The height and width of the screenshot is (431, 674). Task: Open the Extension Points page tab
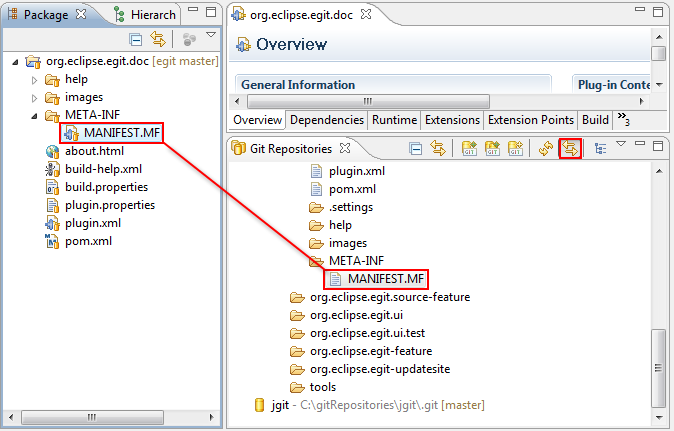tap(531, 120)
